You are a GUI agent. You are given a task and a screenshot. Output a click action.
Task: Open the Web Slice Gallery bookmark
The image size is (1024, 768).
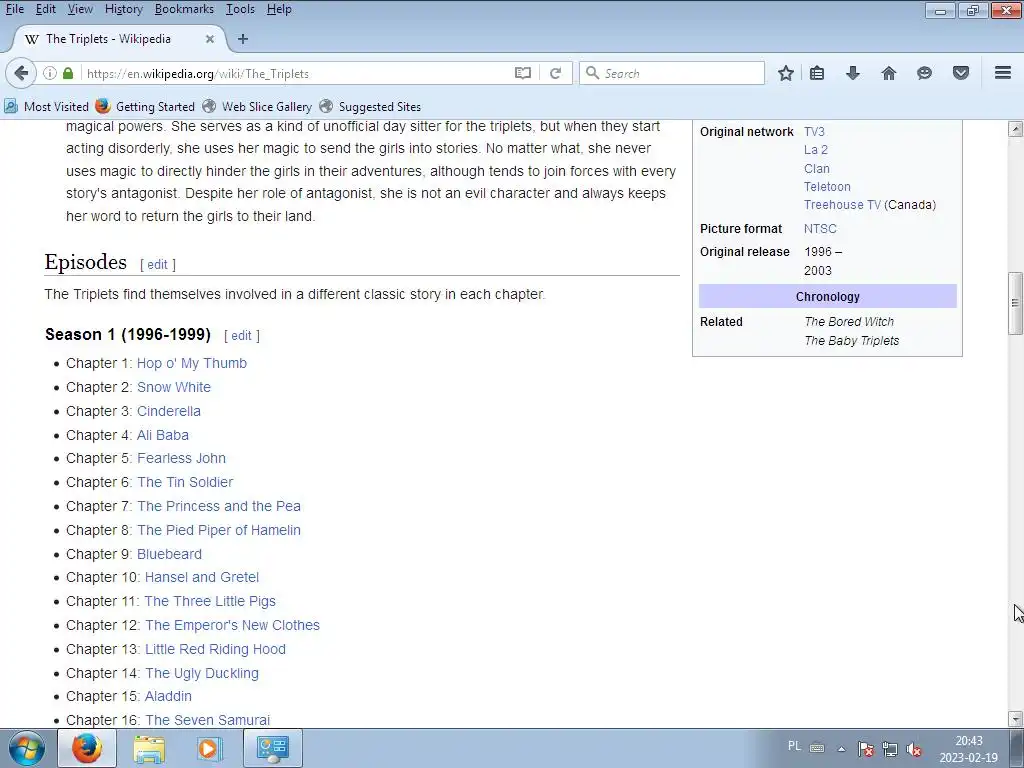click(257, 106)
